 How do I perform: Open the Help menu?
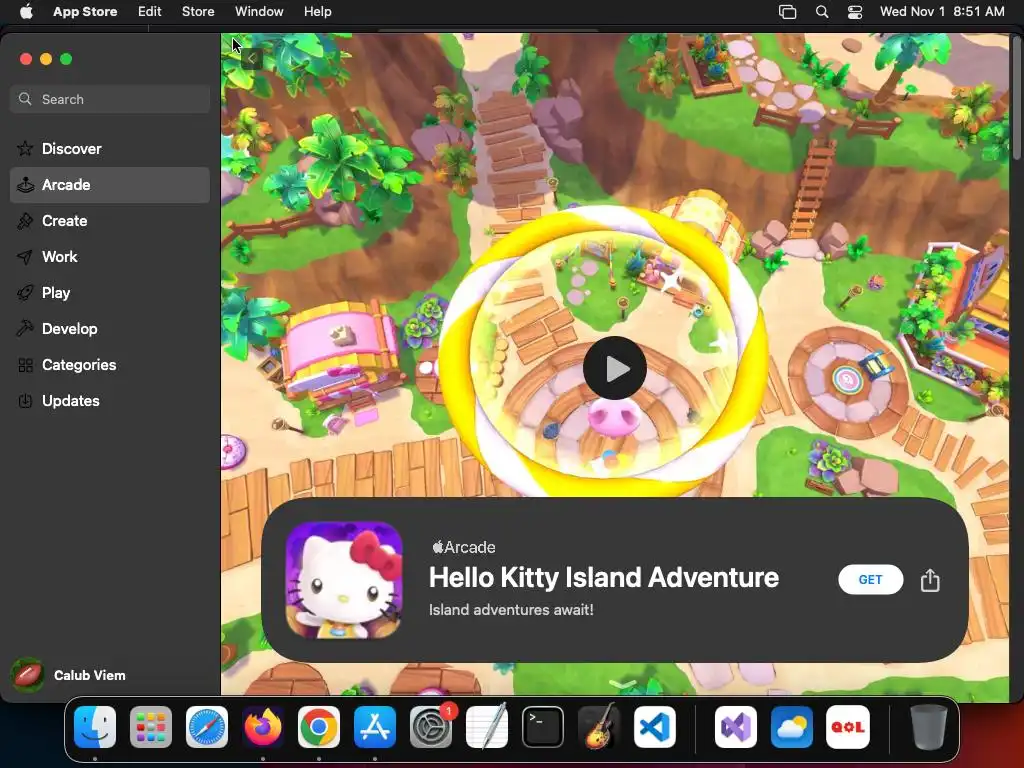tap(317, 12)
